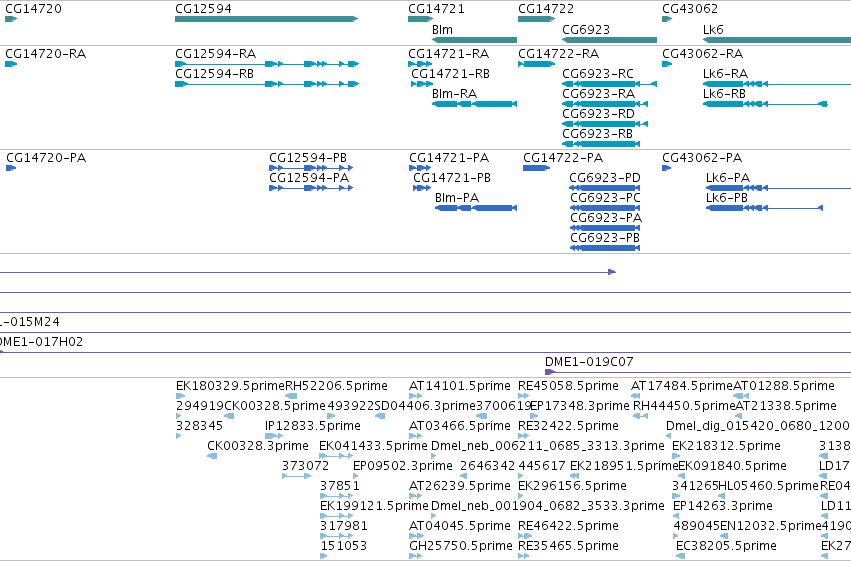Select transcript CG6923-RA
The width and height of the screenshot is (851, 561).
(x=605, y=104)
